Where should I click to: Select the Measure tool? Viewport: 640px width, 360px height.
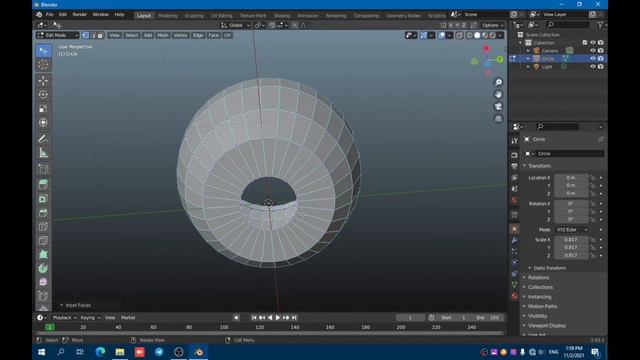[43, 153]
